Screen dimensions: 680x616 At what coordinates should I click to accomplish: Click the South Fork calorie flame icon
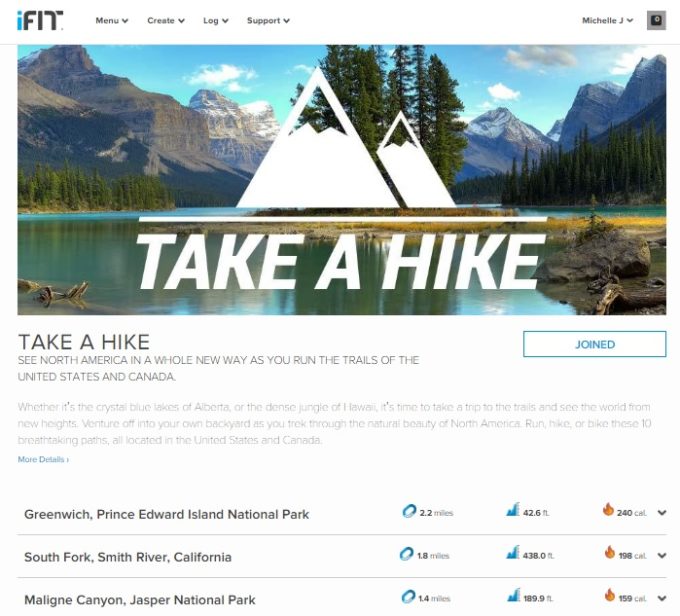pos(610,552)
